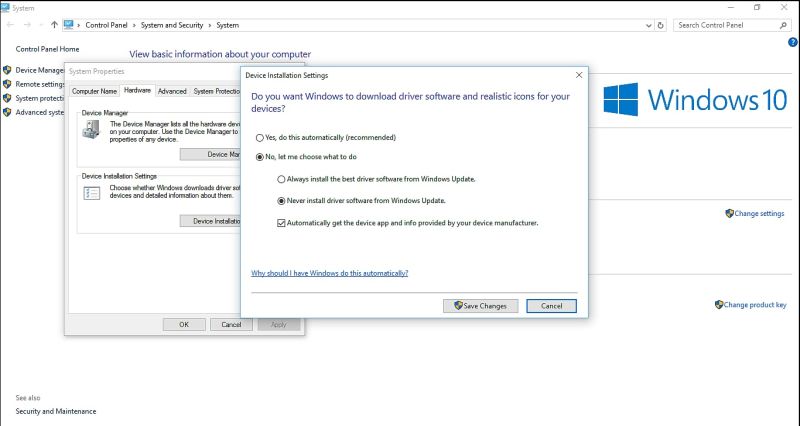Click the Device Manager computer icon
The height and width of the screenshot is (426, 800).
[x=91, y=130]
